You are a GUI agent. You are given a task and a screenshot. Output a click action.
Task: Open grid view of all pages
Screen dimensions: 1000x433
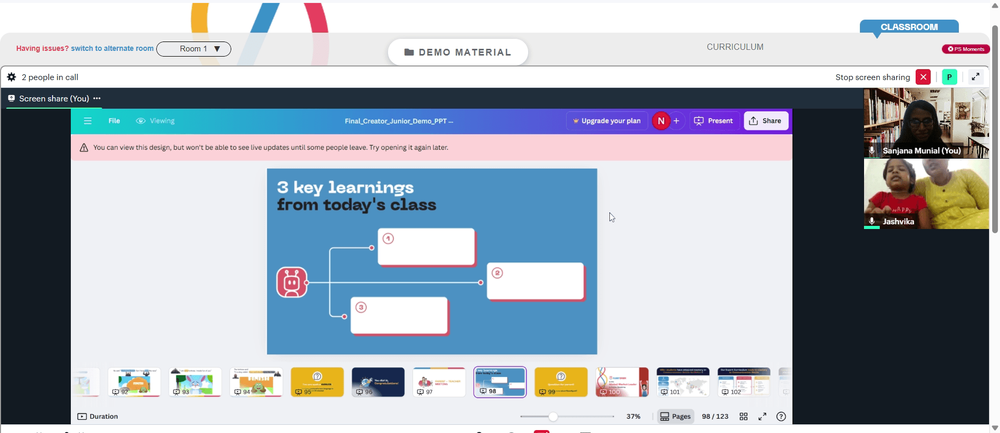click(x=744, y=416)
